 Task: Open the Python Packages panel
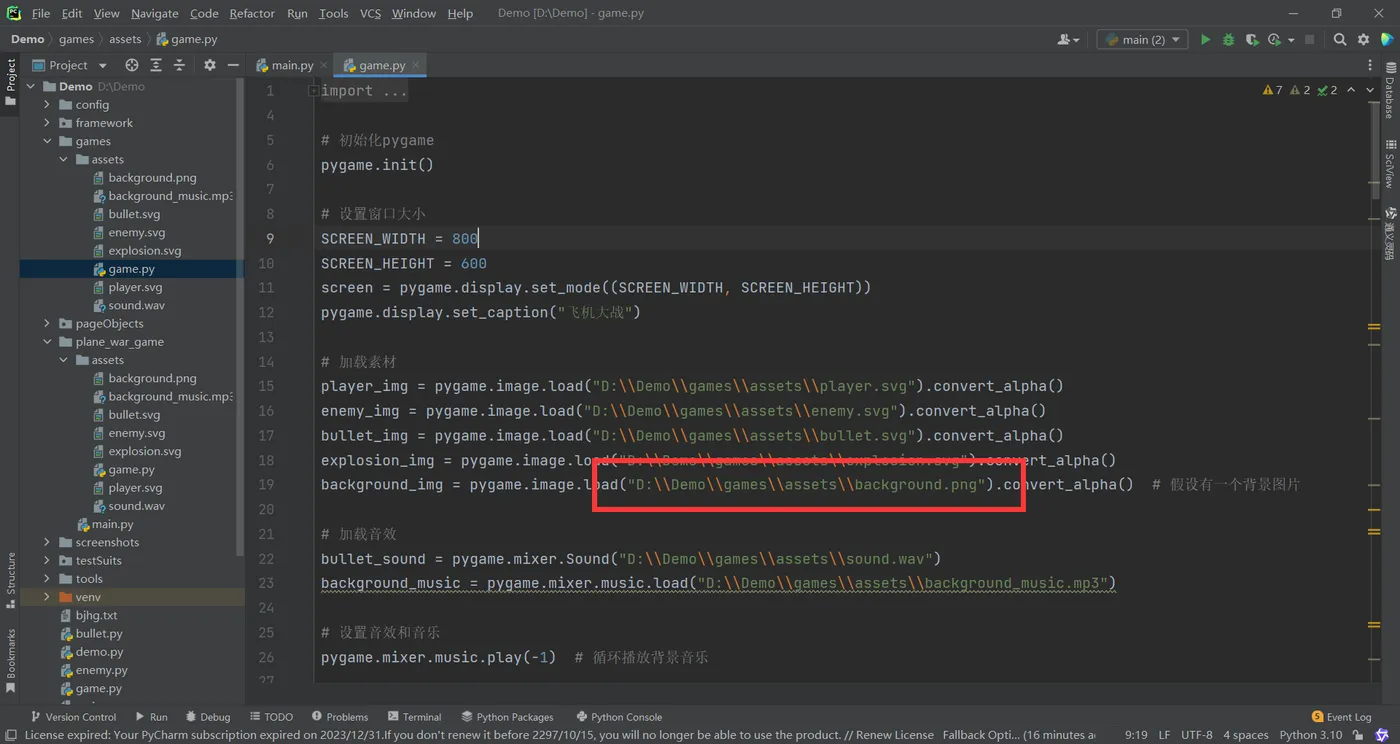tap(507, 717)
